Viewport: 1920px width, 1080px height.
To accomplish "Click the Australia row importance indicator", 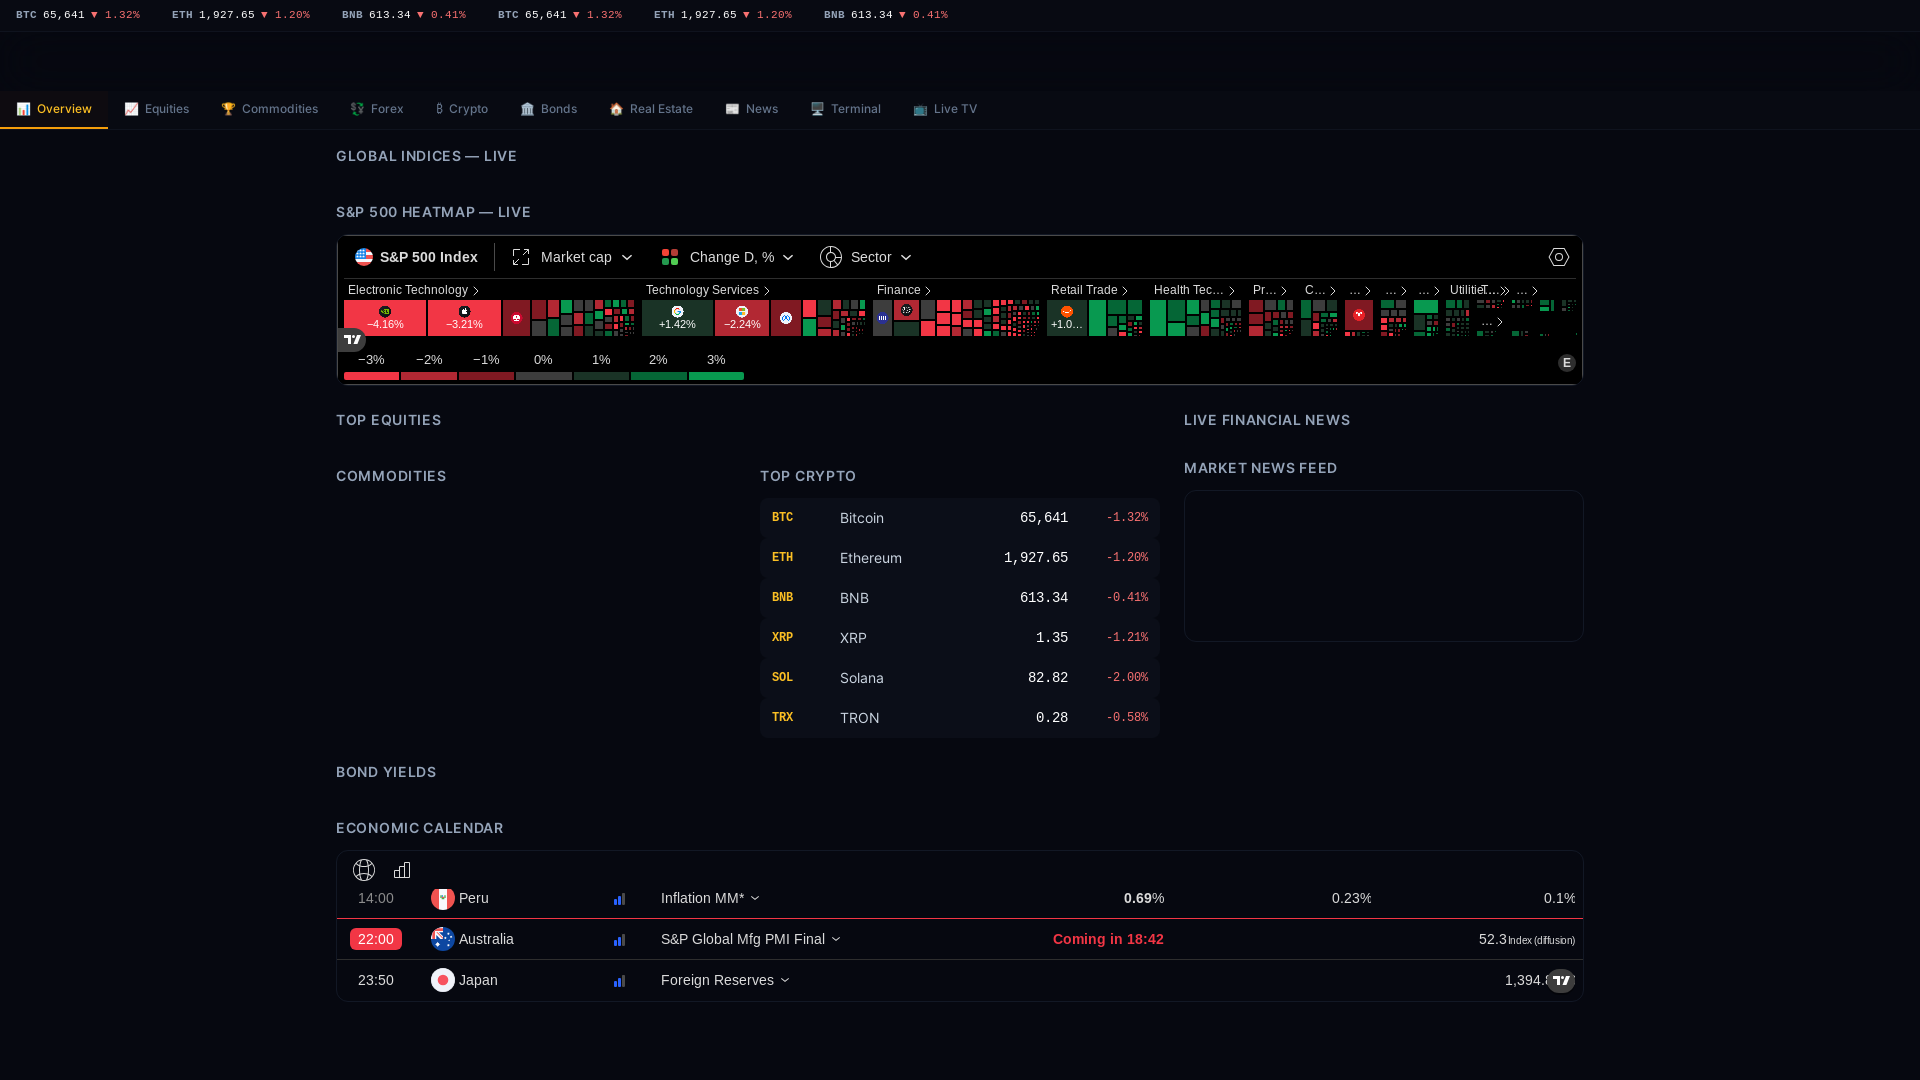I will coord(619,940).
